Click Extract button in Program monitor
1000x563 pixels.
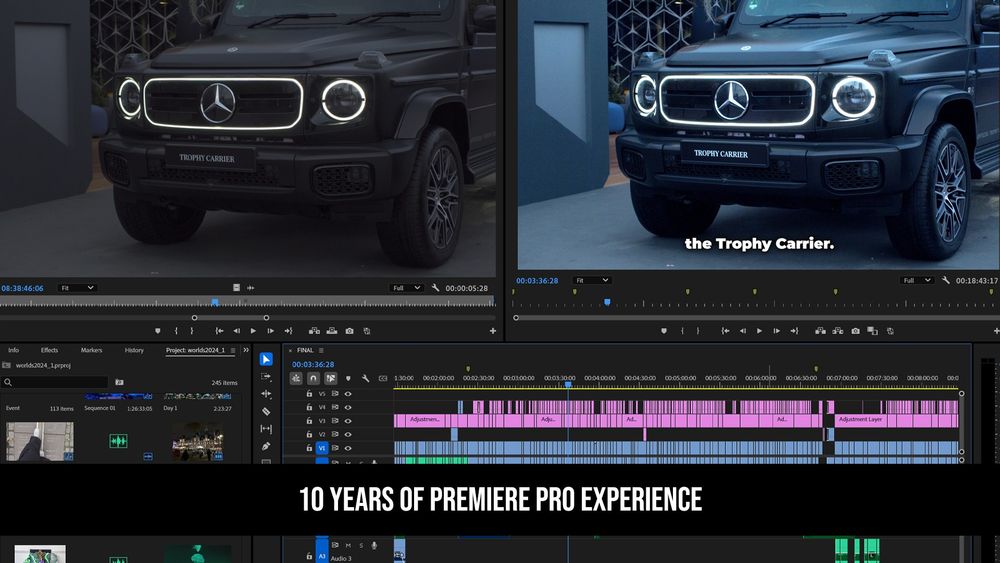point(837,331)
